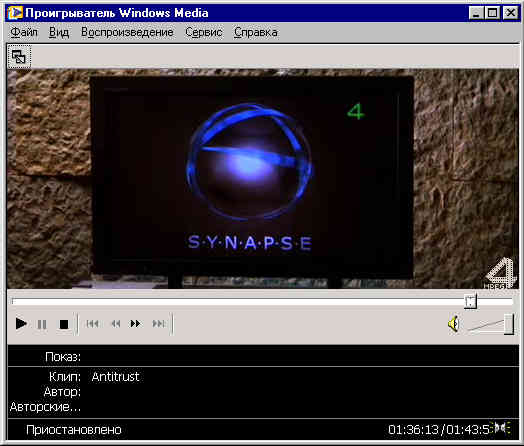
Task: Mute sound via the speaker icon
Action: click(453, 324)
